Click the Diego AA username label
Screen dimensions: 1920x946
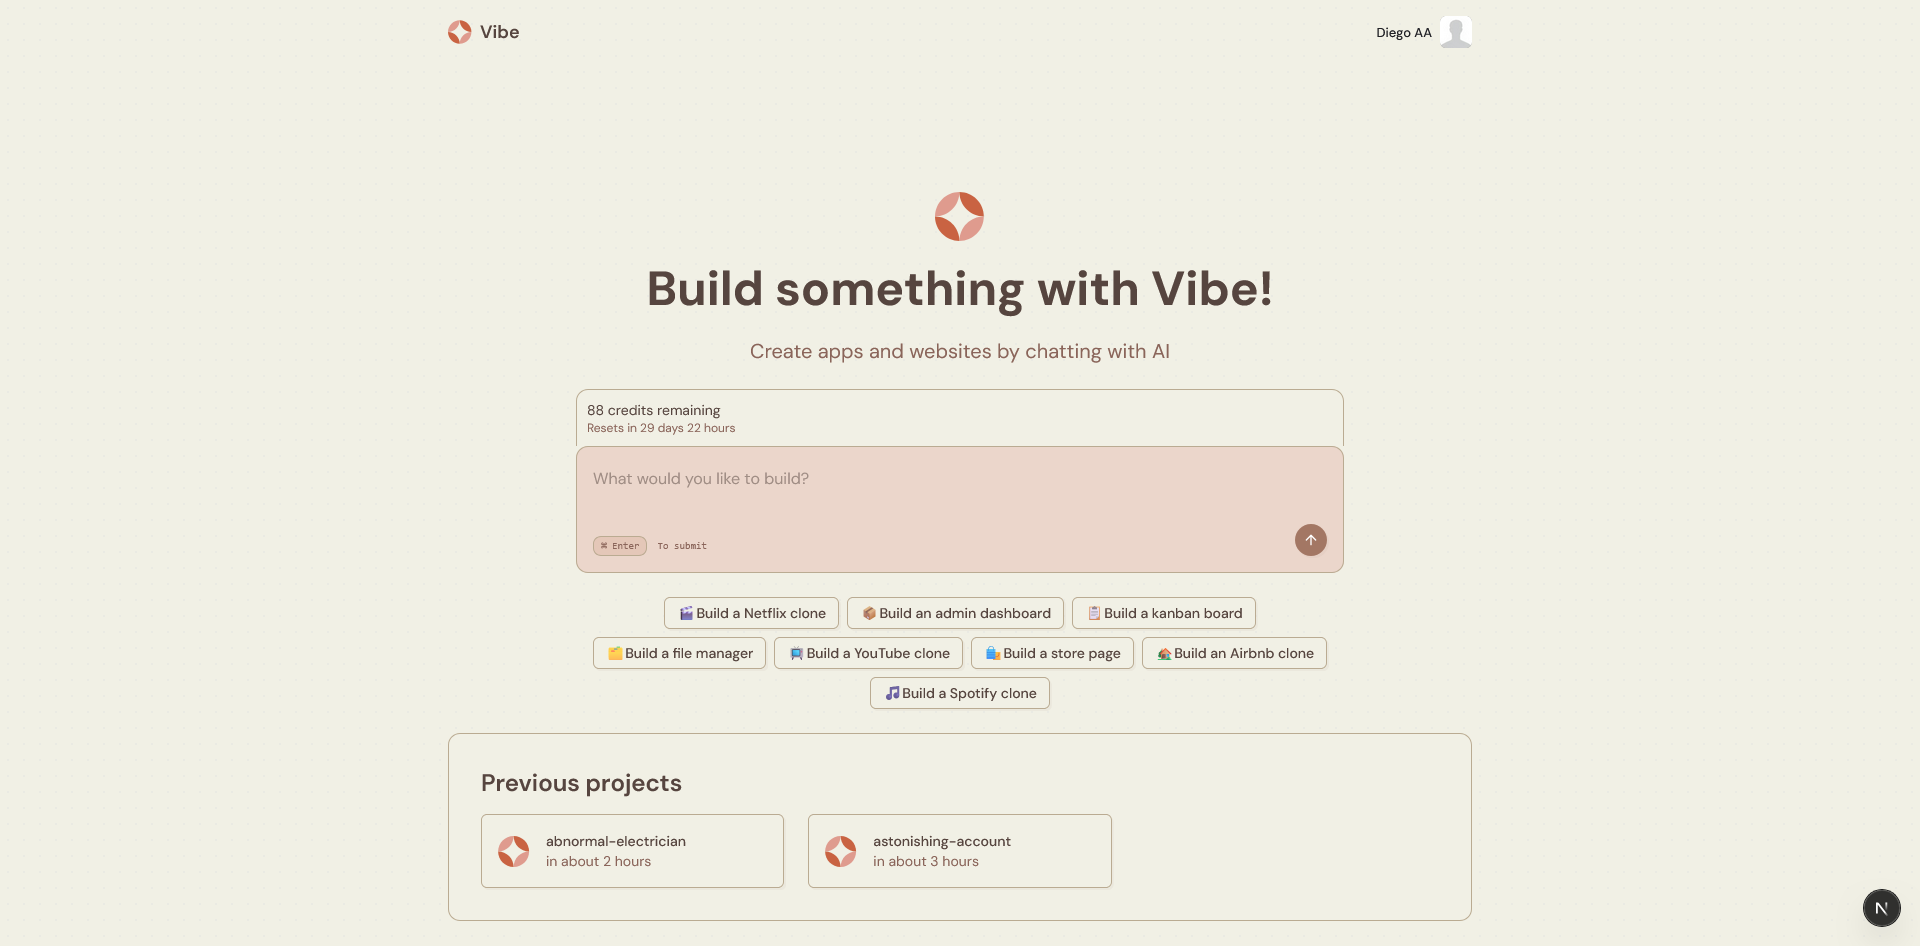pos(1404,33)
